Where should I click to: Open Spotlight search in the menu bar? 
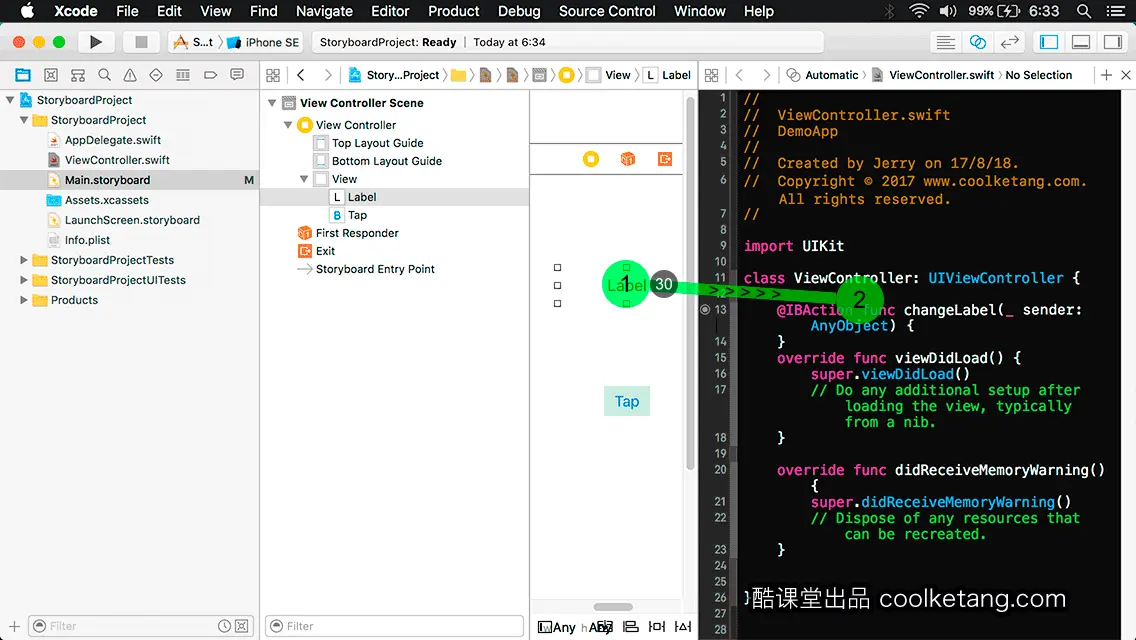click(1084, 11)
